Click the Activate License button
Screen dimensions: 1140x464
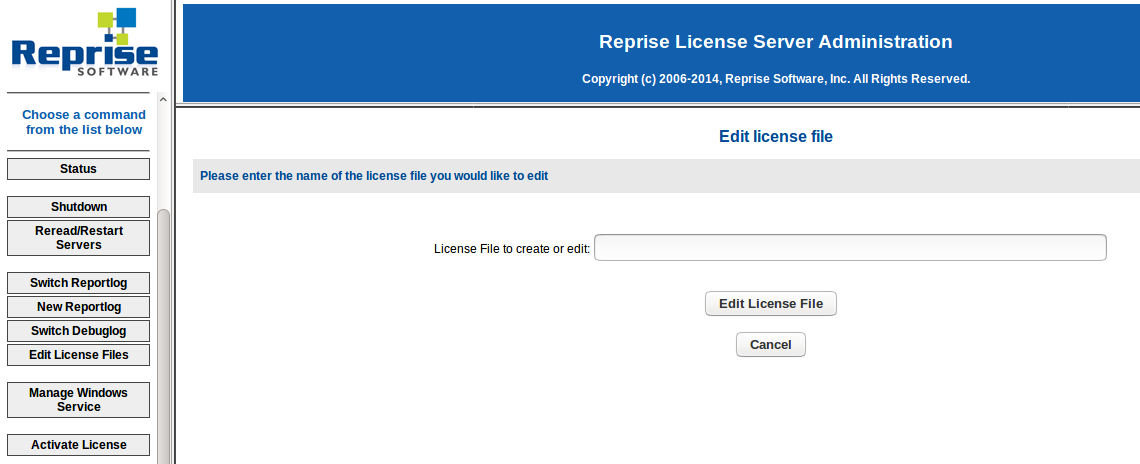pyautogui.click(x=79, y=445)
